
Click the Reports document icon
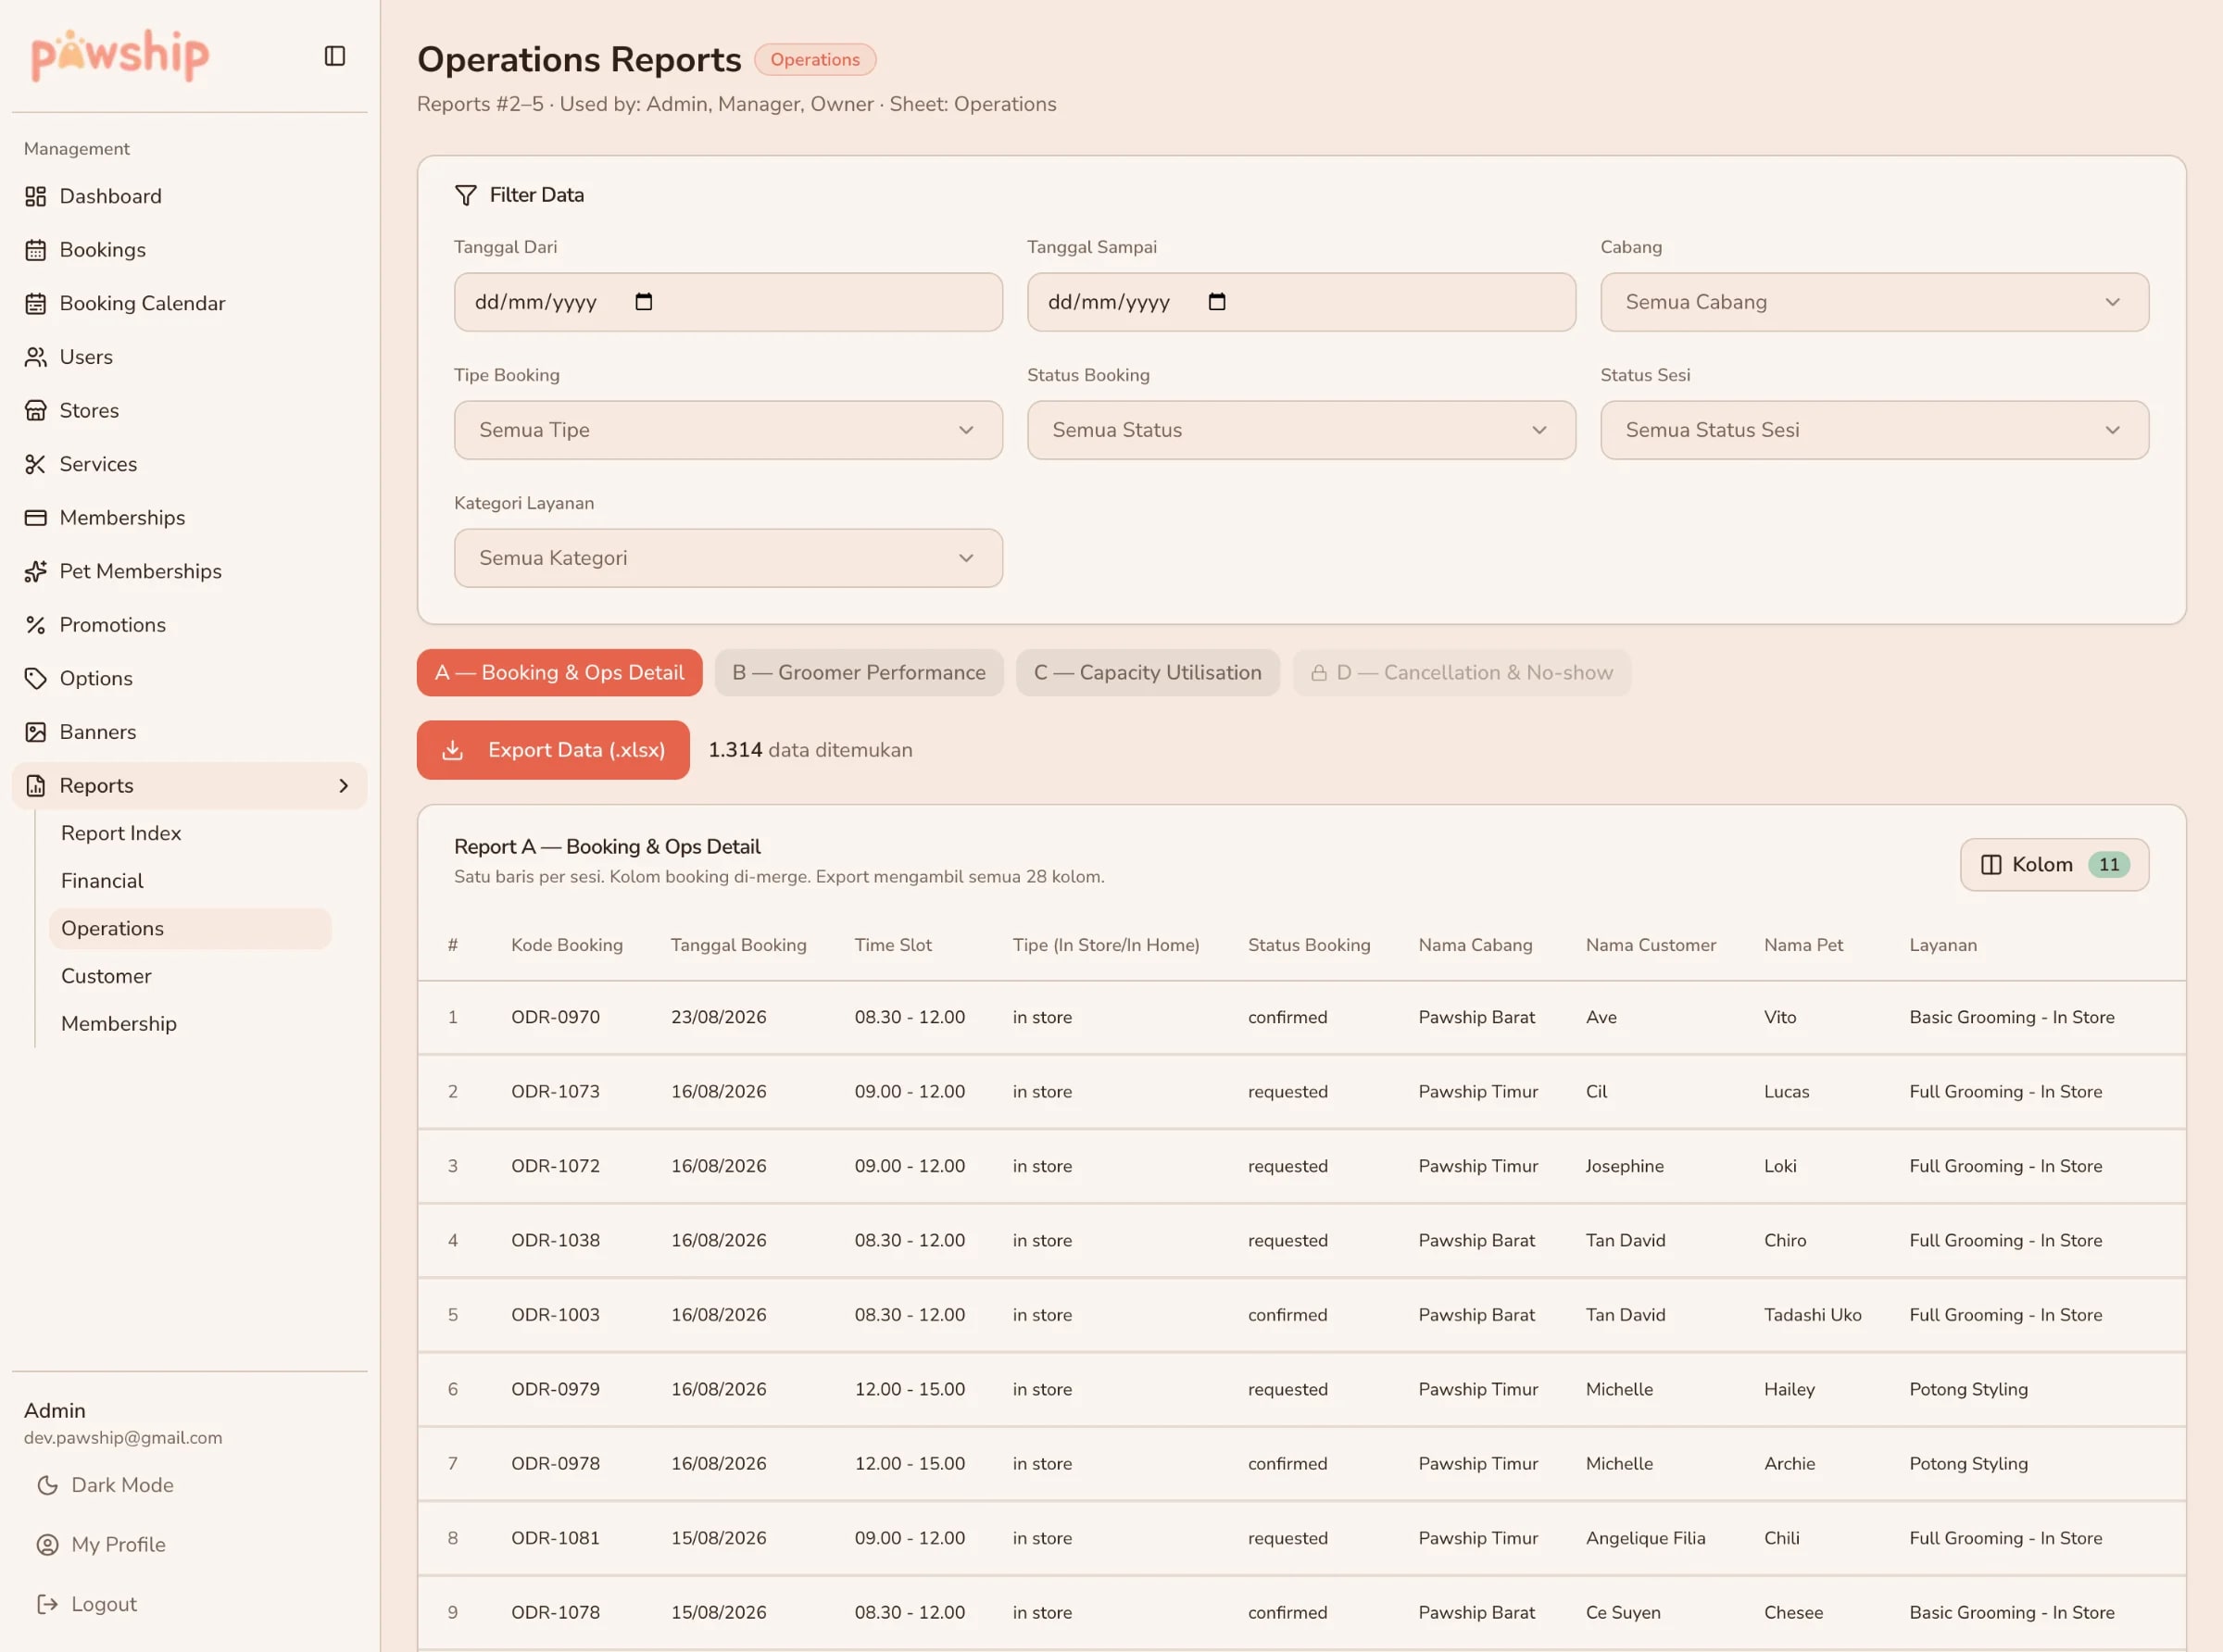[36, 785]
